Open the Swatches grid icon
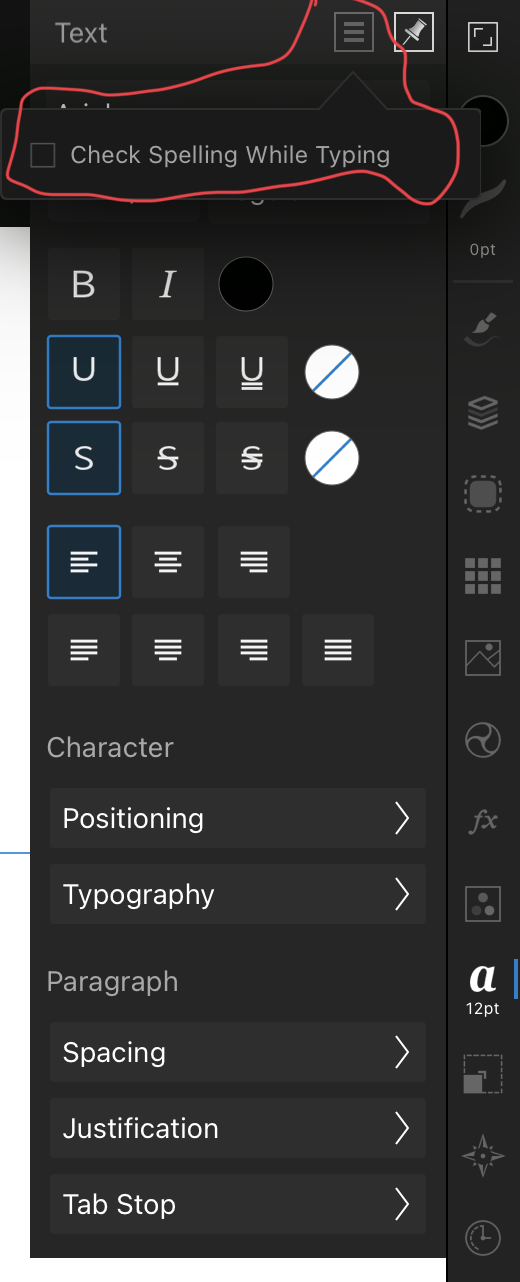 coord(483,577)
